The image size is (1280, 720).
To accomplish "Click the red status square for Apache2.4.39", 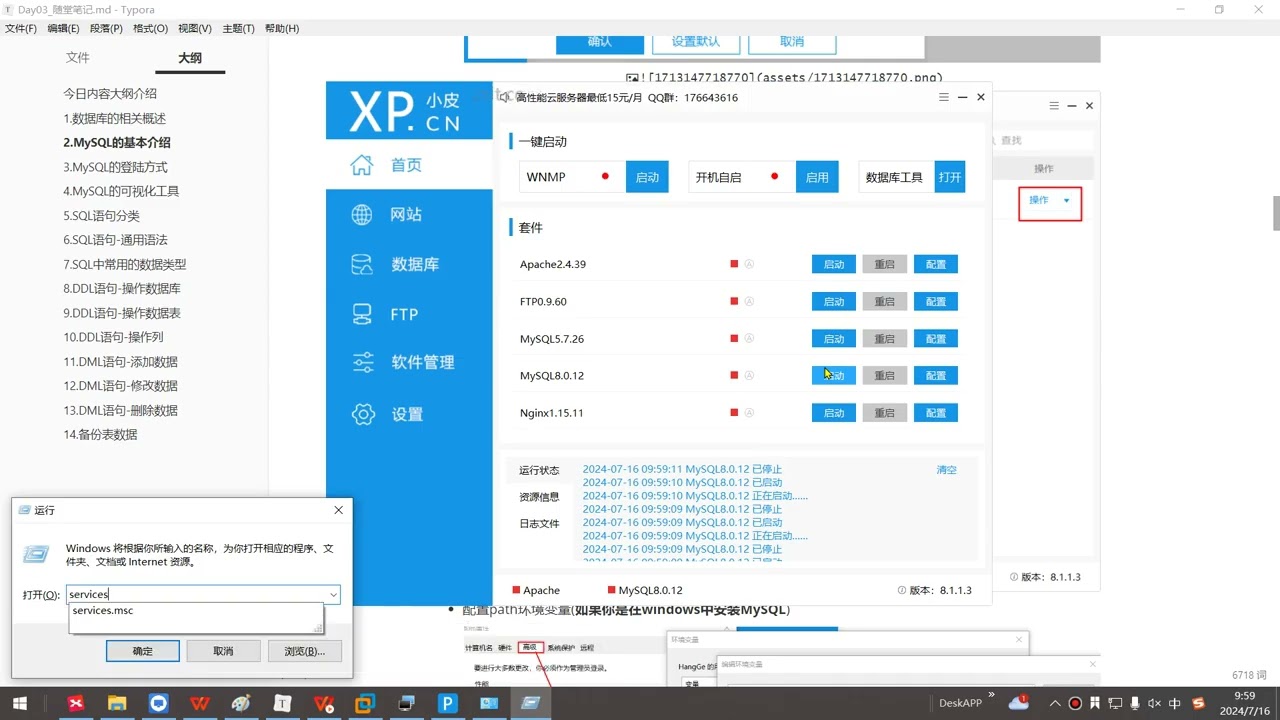I will [734, 264].
